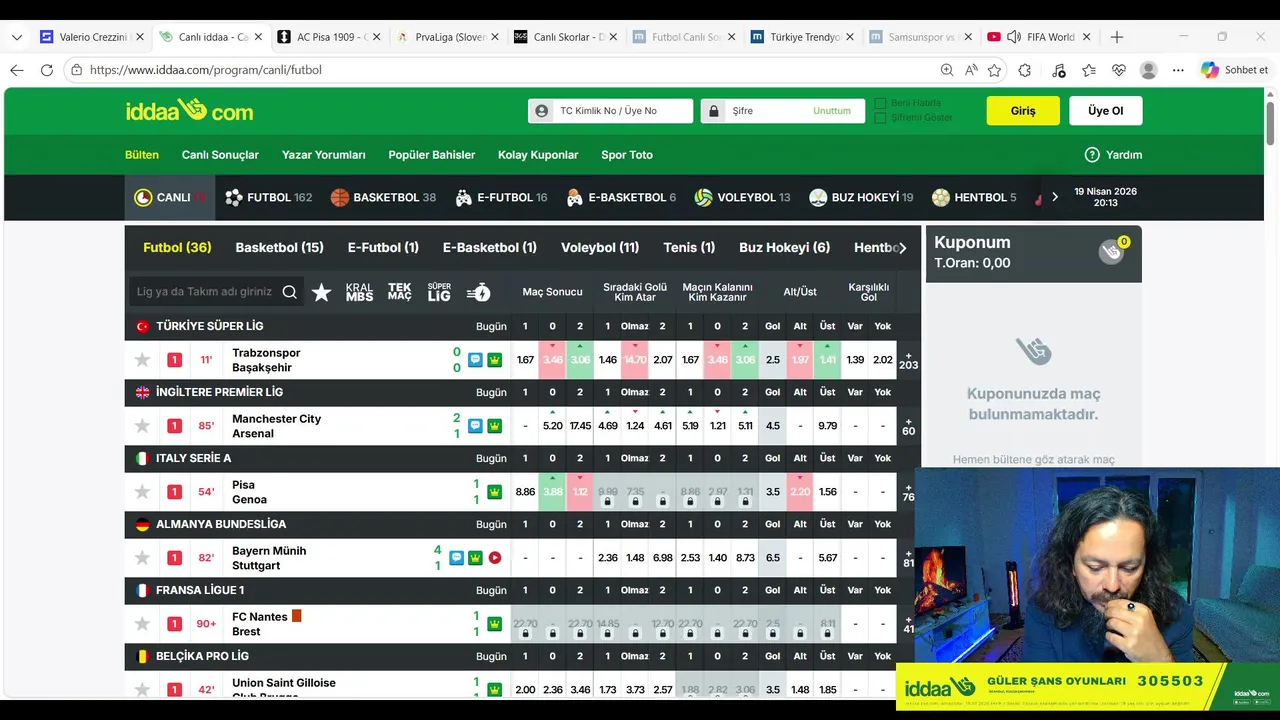The height and width of the screenshot is (720, 1280).
Task: Open the Canlı Sonuçlar menu item
Action: tap(220, 155)
